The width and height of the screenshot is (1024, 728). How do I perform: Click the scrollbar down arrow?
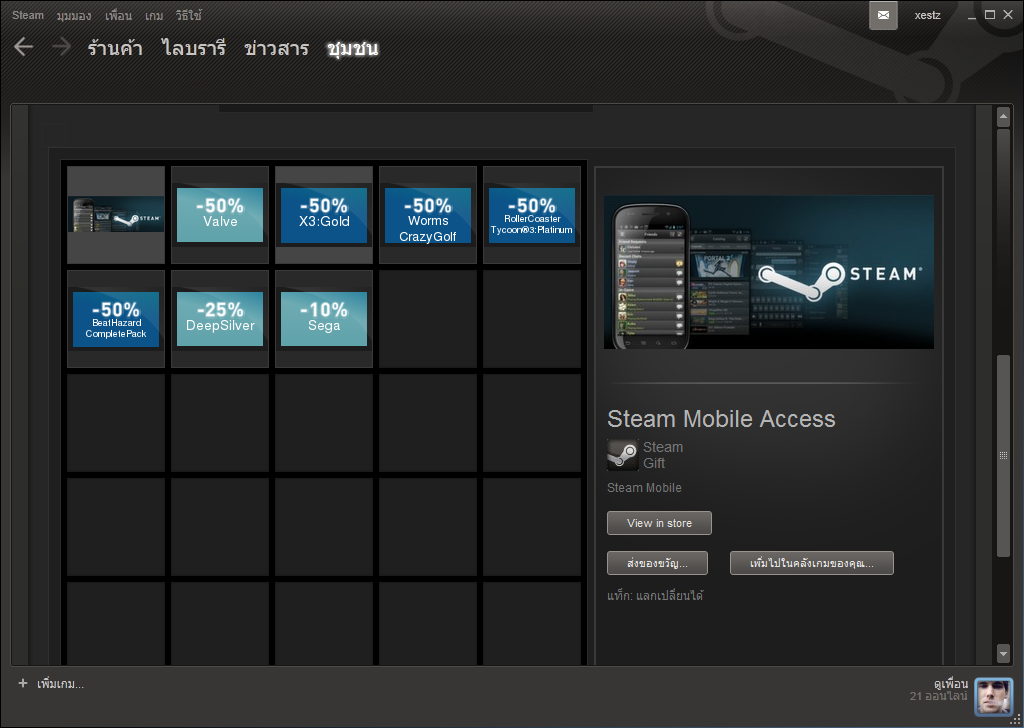1004,652
